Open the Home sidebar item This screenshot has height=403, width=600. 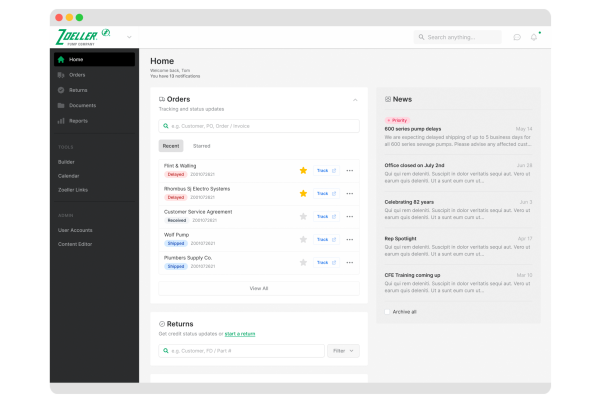pos(94,59)
